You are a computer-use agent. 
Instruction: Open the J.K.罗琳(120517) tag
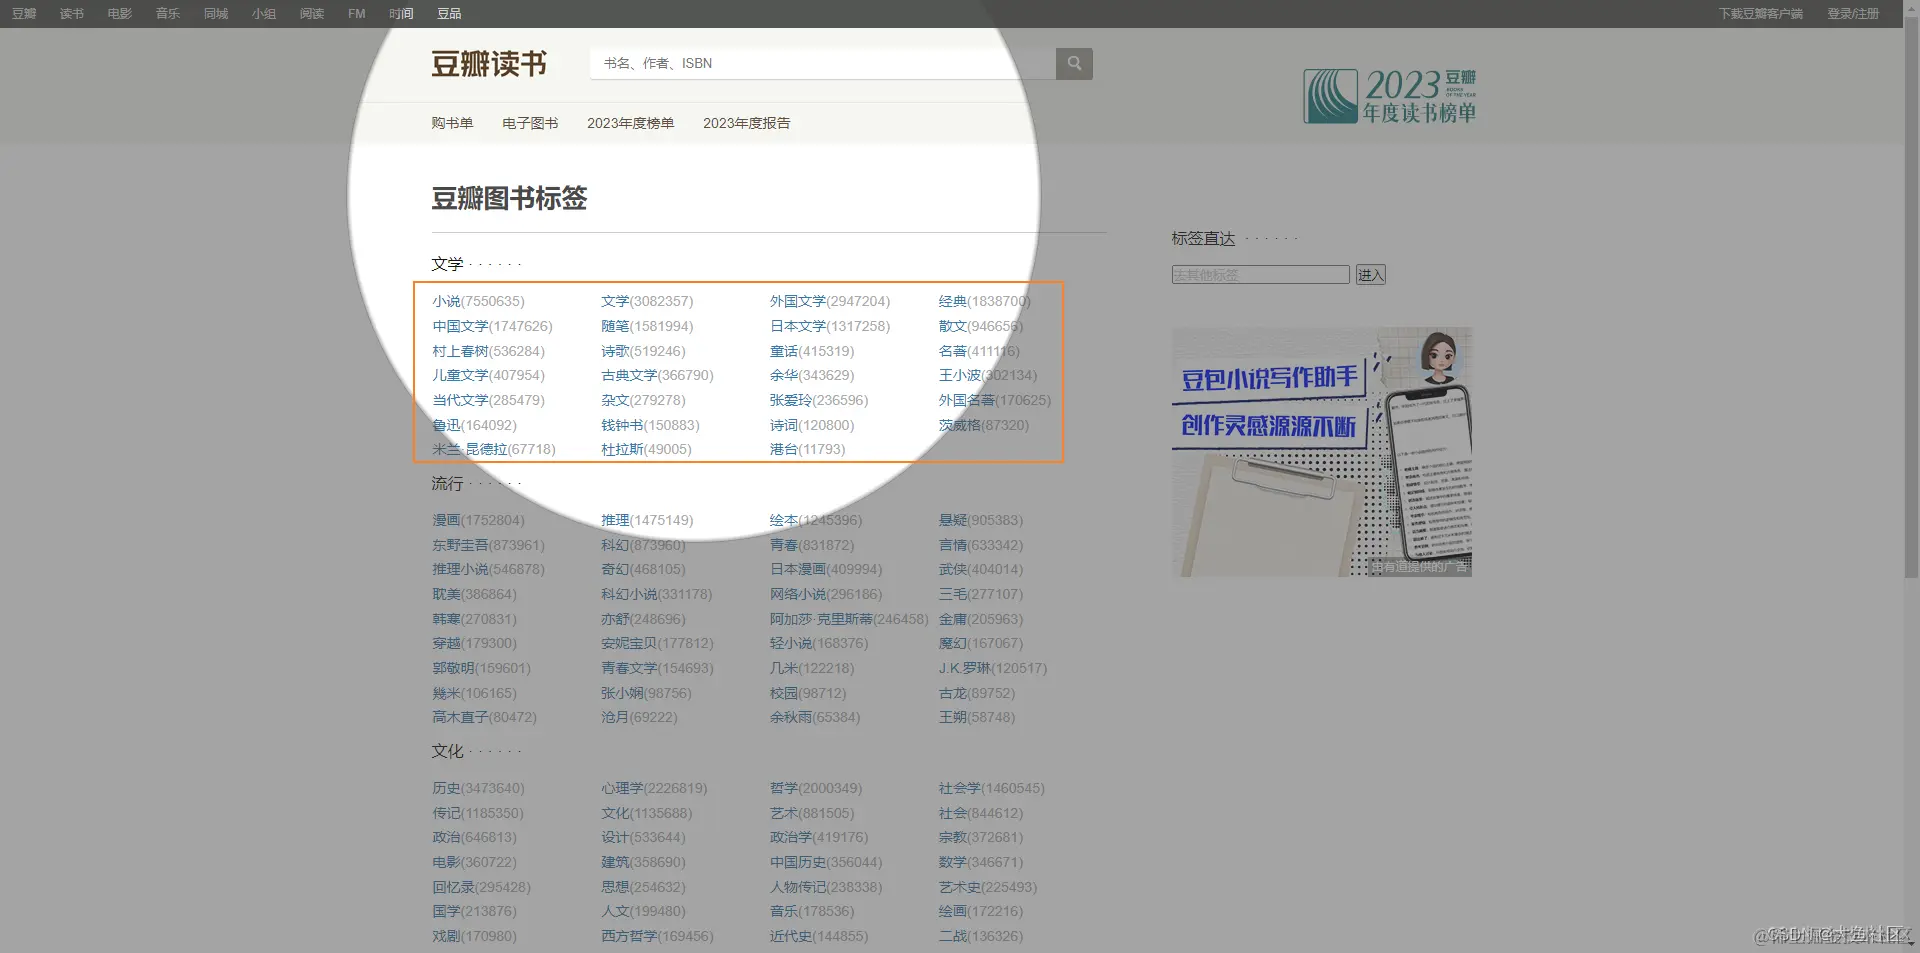(993, 668)
